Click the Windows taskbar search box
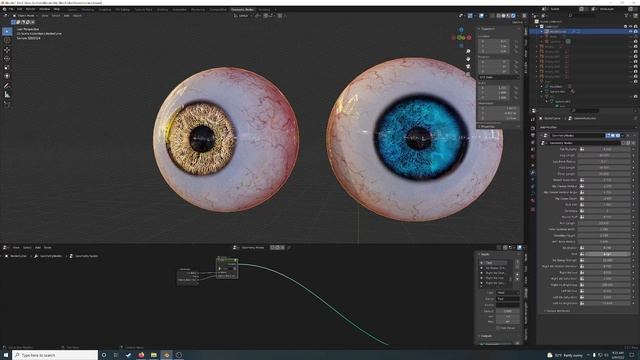Viewport: 640px width, 360px height. (x=55, y=355)
